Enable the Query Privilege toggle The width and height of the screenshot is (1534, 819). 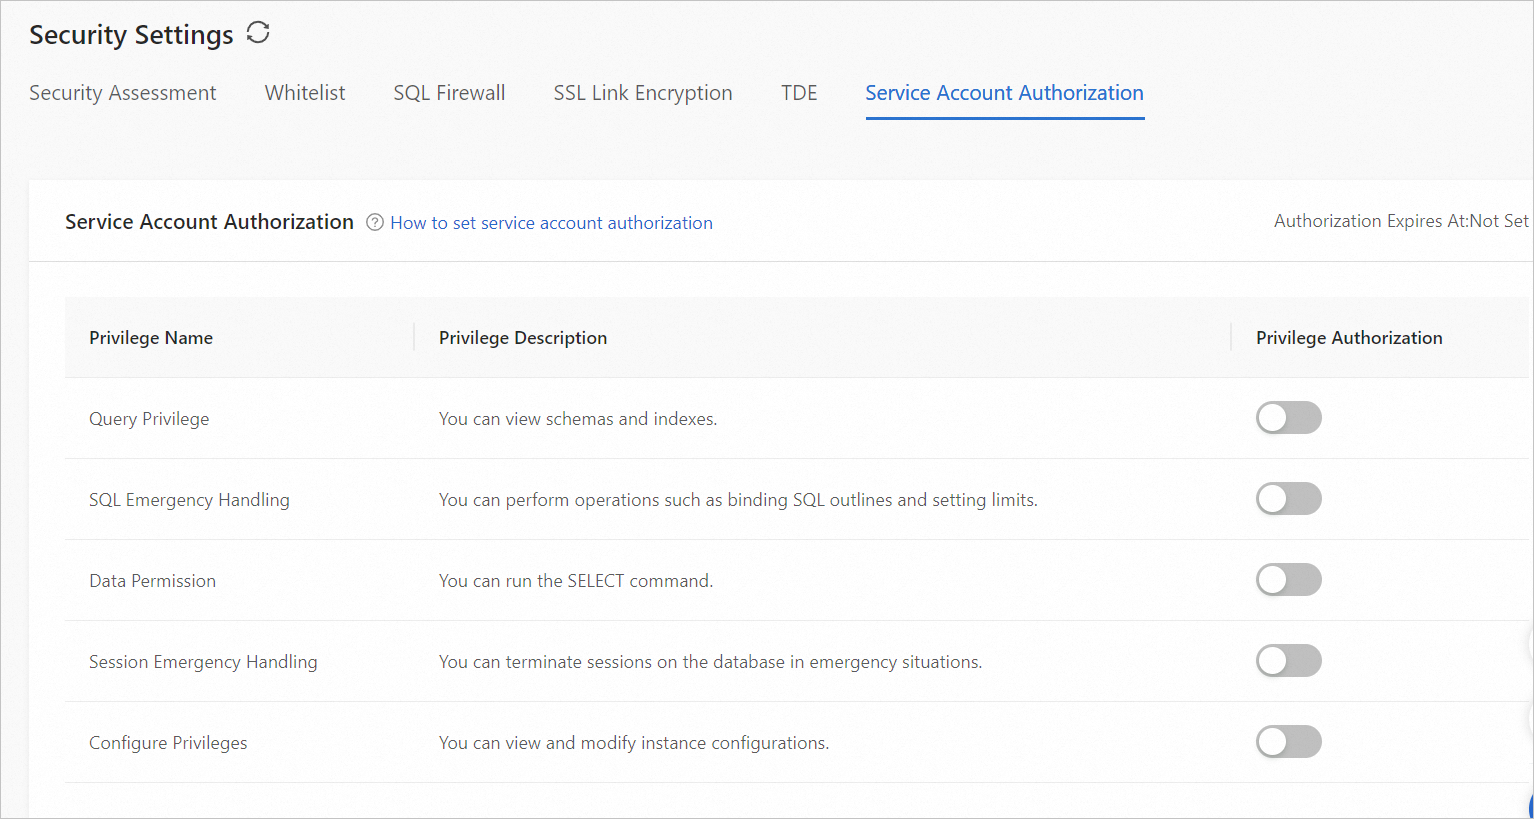click(x=1288, y=418)
